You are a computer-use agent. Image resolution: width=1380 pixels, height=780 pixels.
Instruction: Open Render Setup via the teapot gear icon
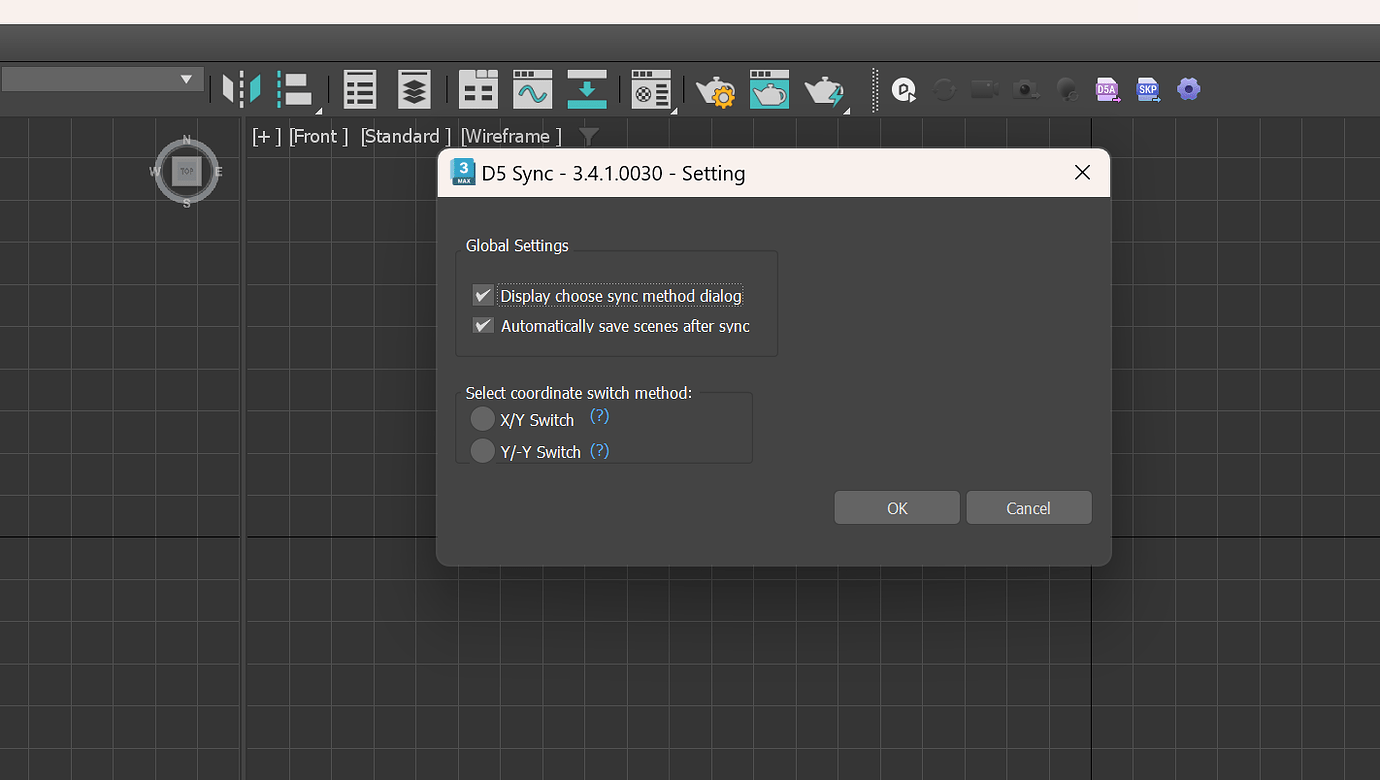[716, 89]
